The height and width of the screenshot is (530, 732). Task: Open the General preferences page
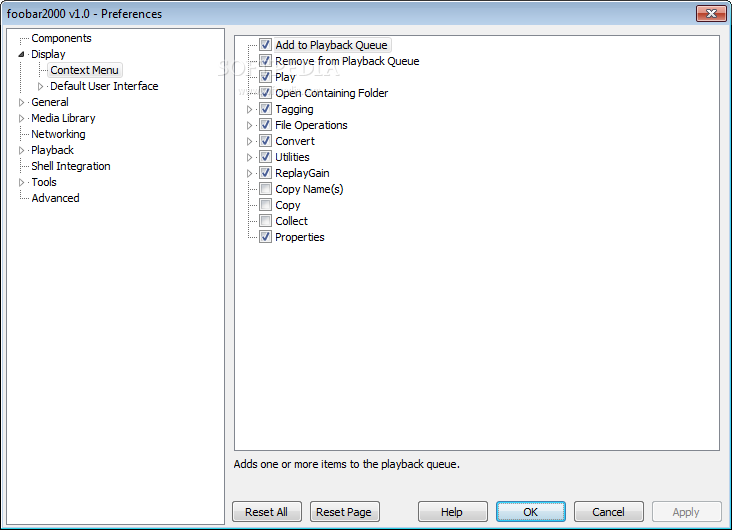point(49,102)
